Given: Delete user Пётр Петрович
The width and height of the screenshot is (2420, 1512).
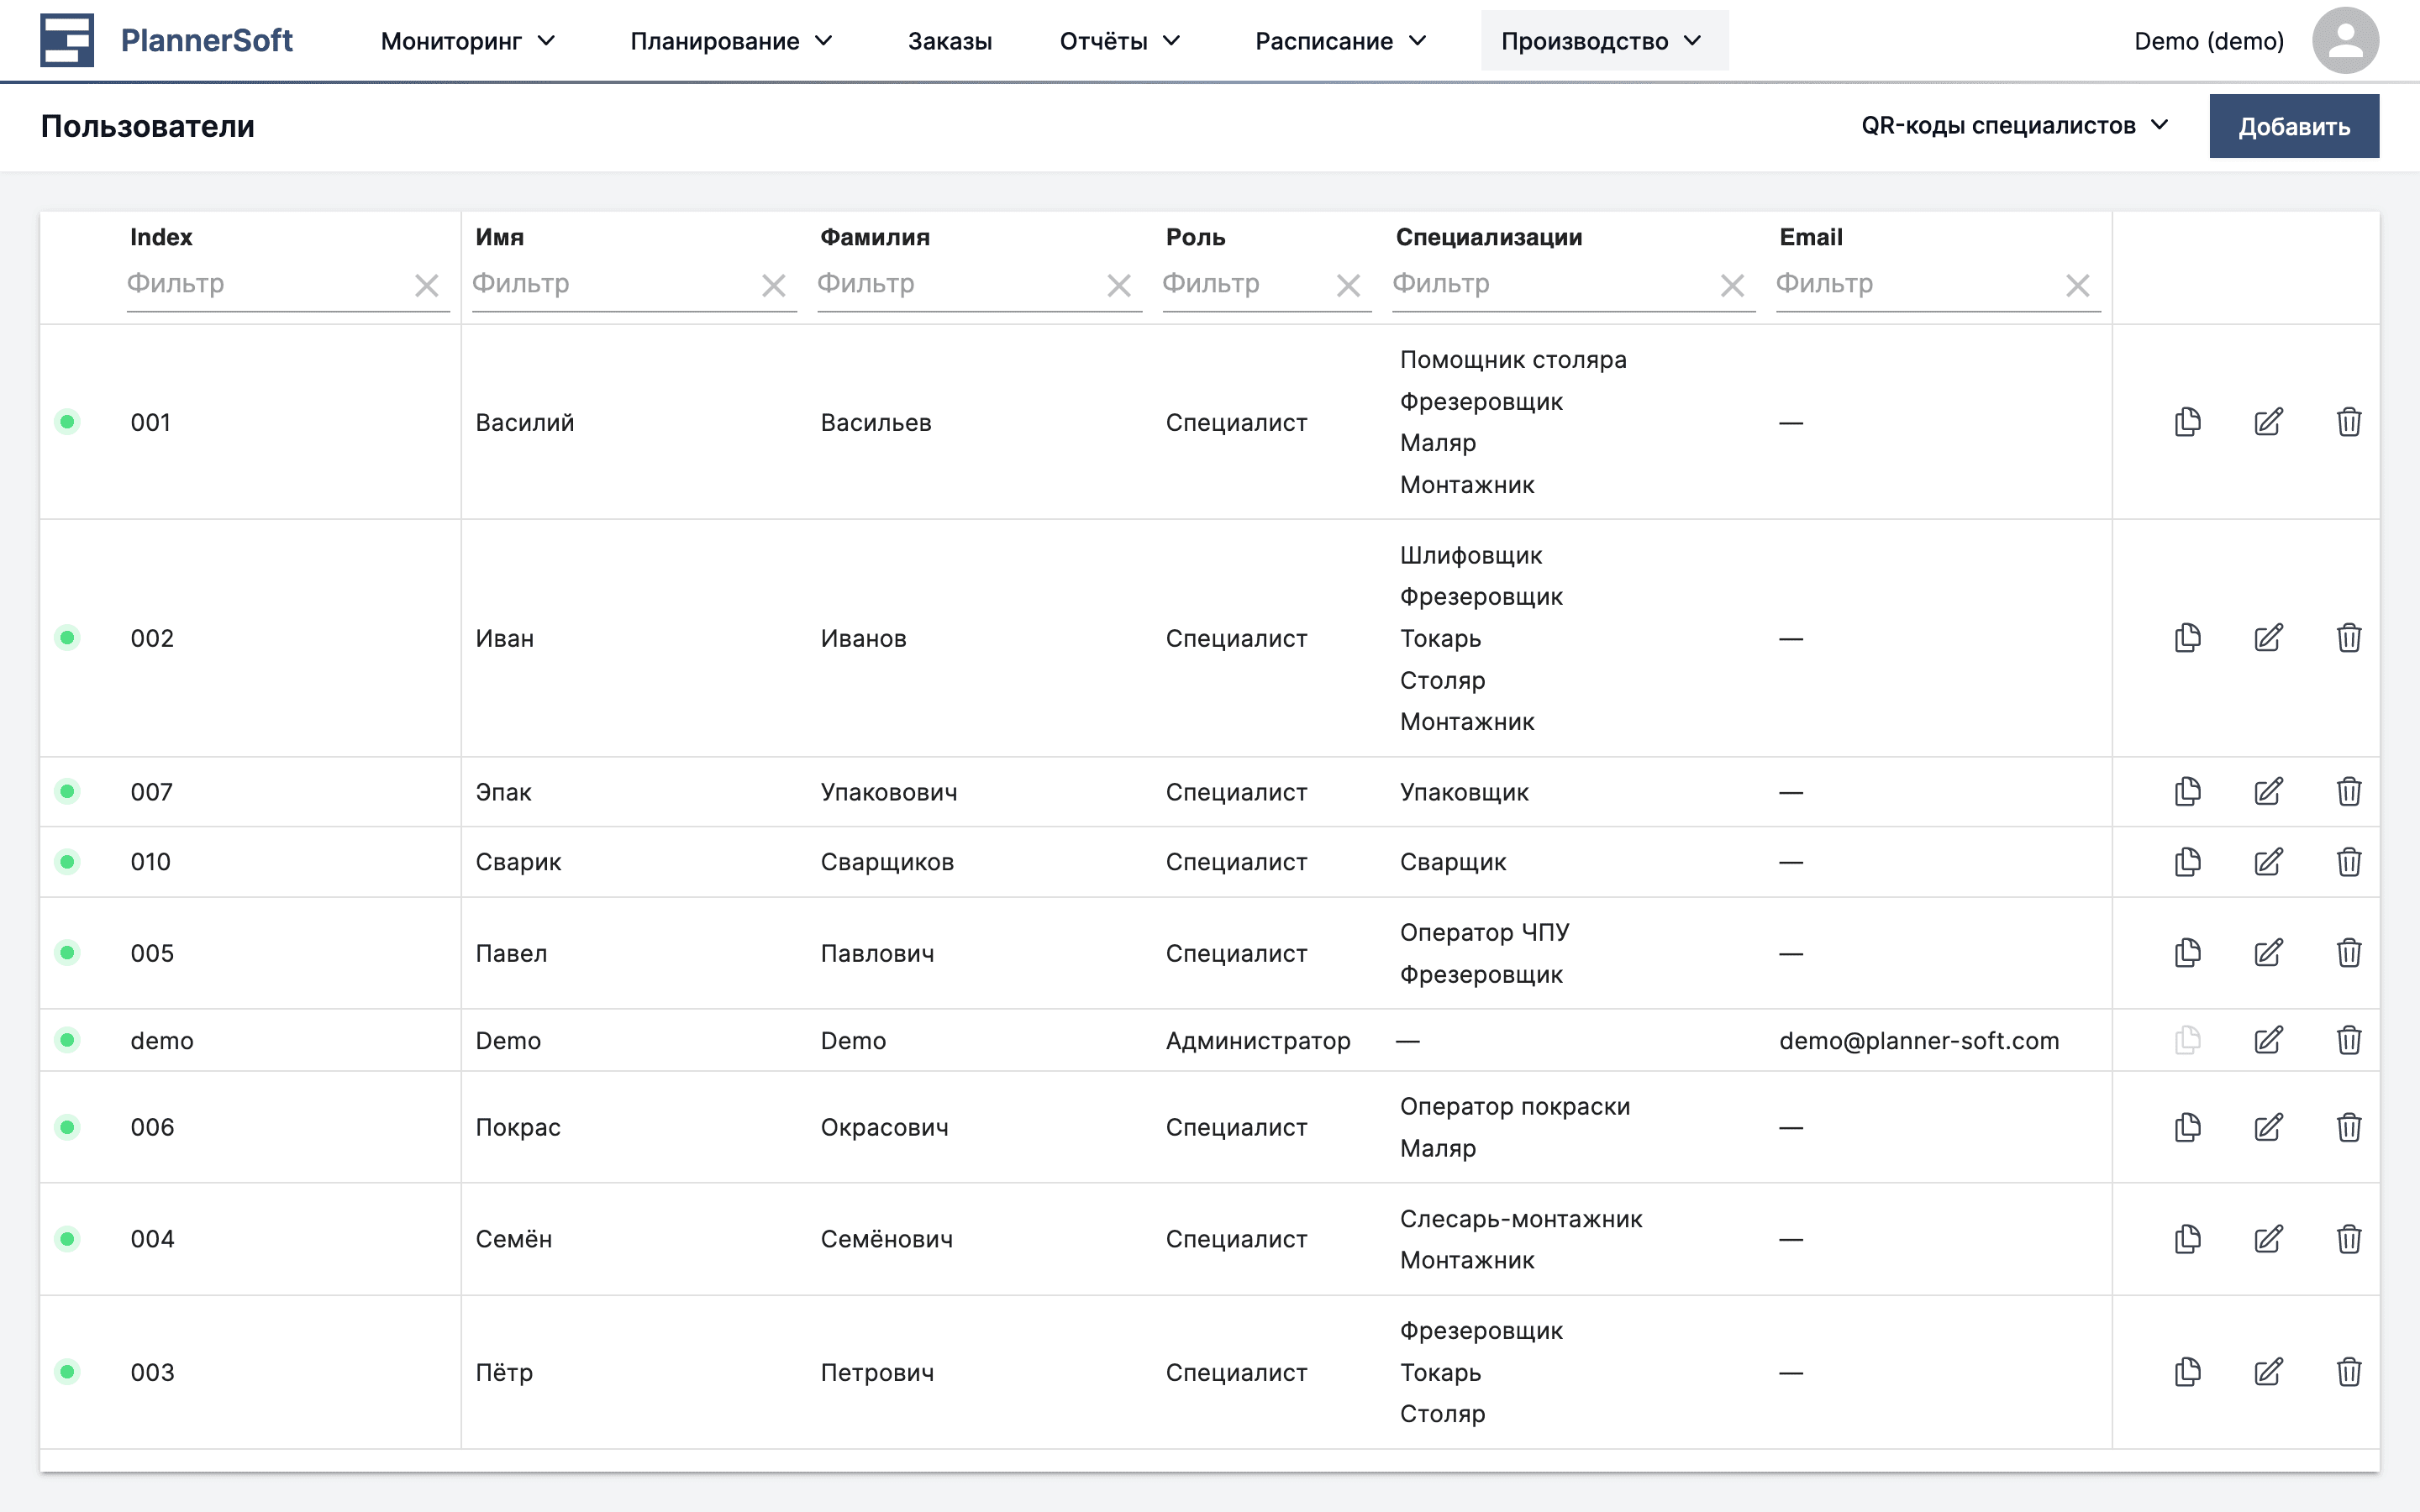Looking at the screenshot, I should click(x=2349, y=1372).
